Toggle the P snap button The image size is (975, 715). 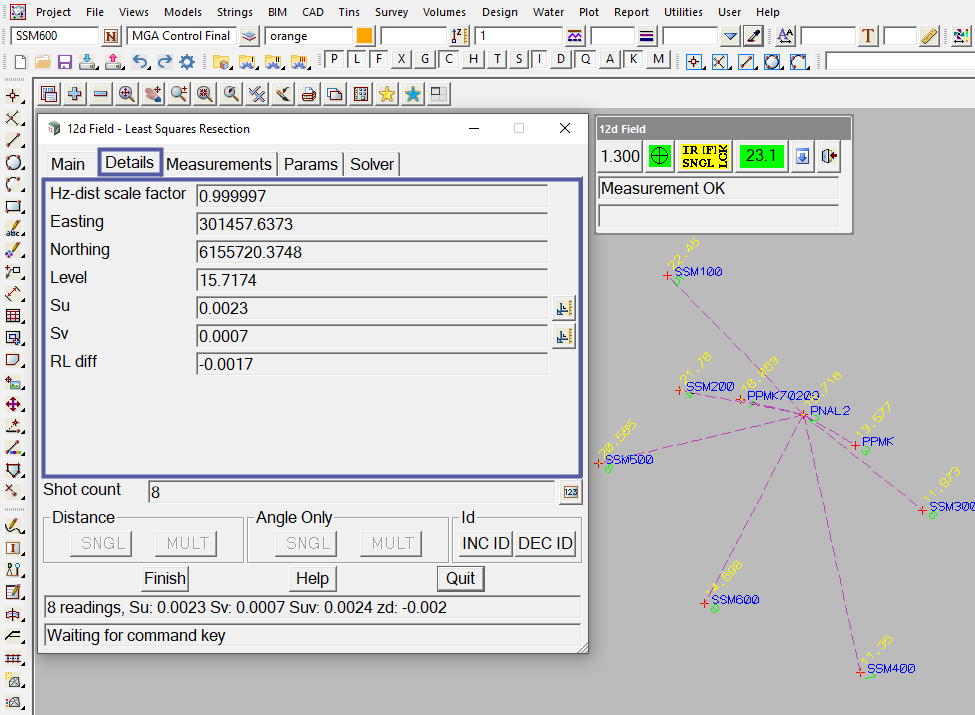click(335, 59)
